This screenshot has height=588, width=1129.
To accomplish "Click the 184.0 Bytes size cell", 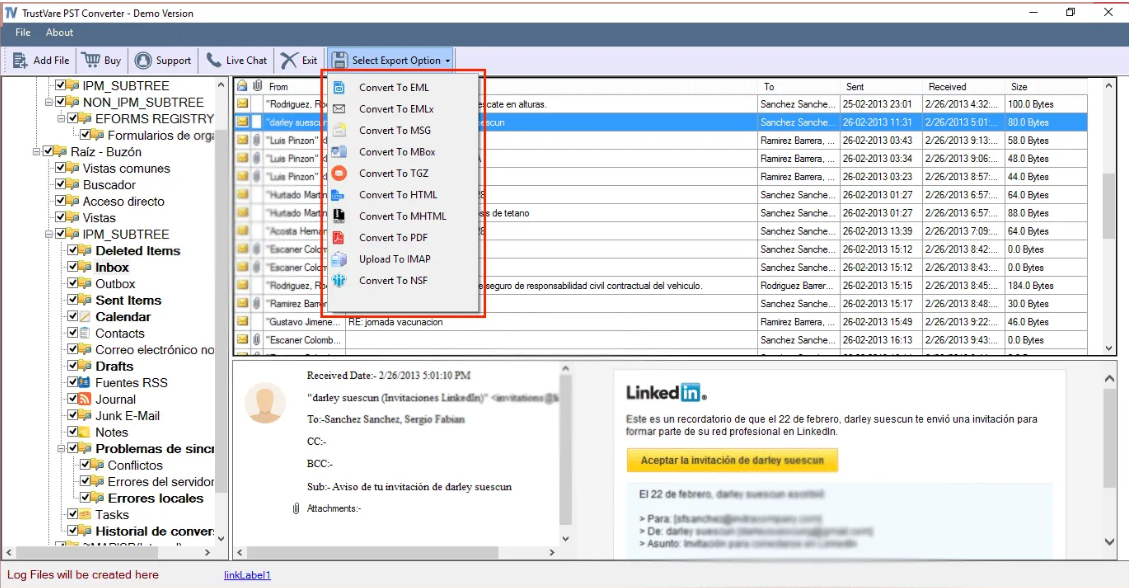I will 1045,286.
